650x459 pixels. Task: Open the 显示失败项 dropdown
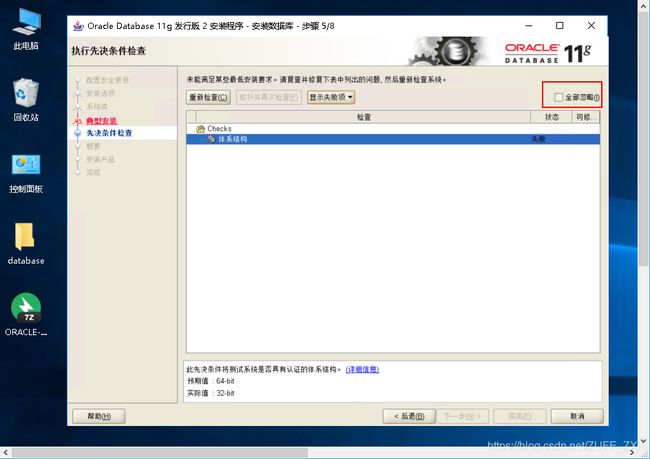[331, 97]
